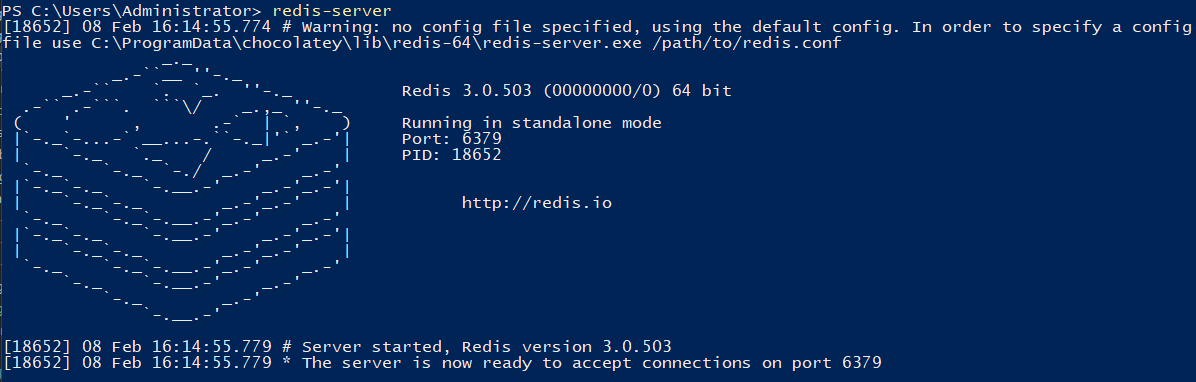Click the Server started log line
Image resolution: width=1196 pixels, height=382 pixels.
tap(337, 347)
